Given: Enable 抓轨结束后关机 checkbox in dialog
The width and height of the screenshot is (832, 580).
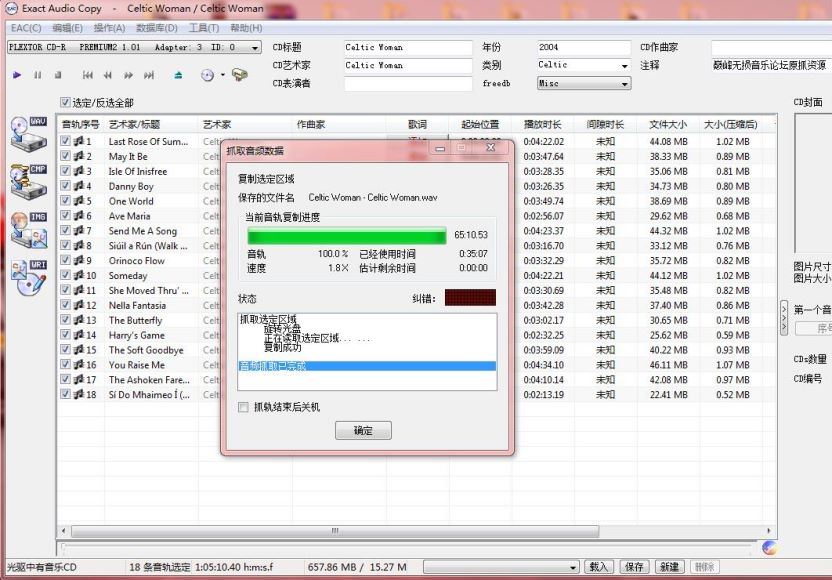Looking at the screenshot, I should (x=244, y=407).
